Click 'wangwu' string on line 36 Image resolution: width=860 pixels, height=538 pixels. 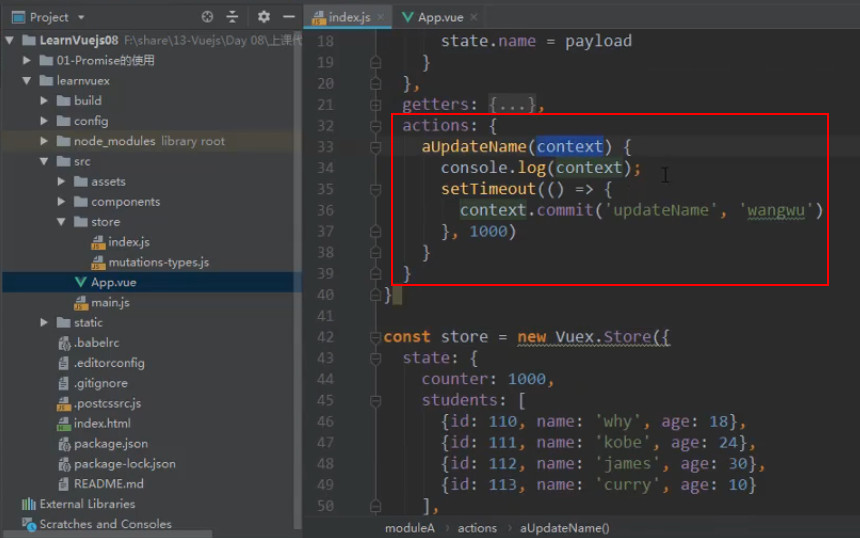click(x=776, y=210)
